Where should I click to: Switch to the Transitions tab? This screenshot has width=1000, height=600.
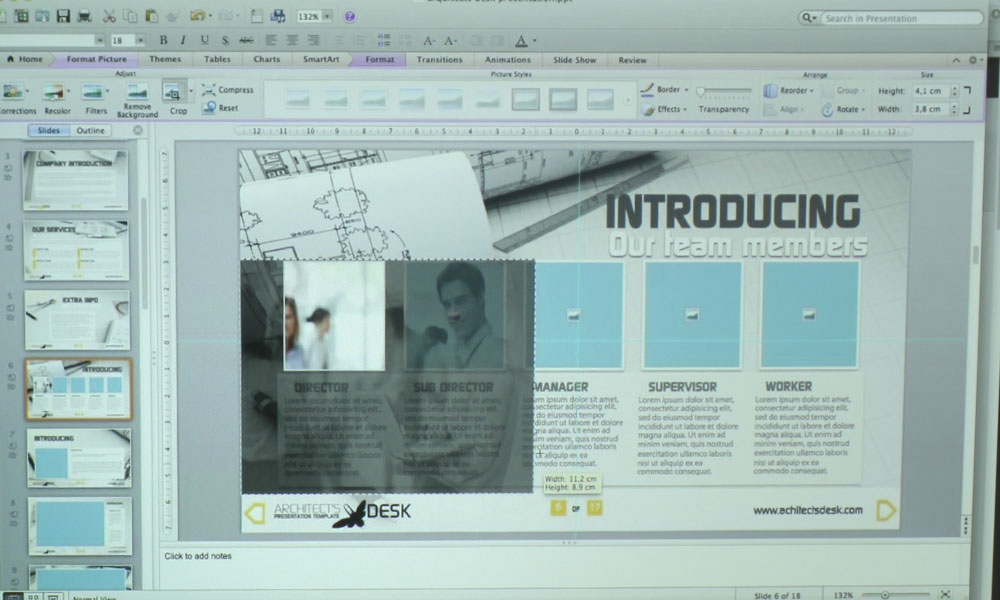439,60
